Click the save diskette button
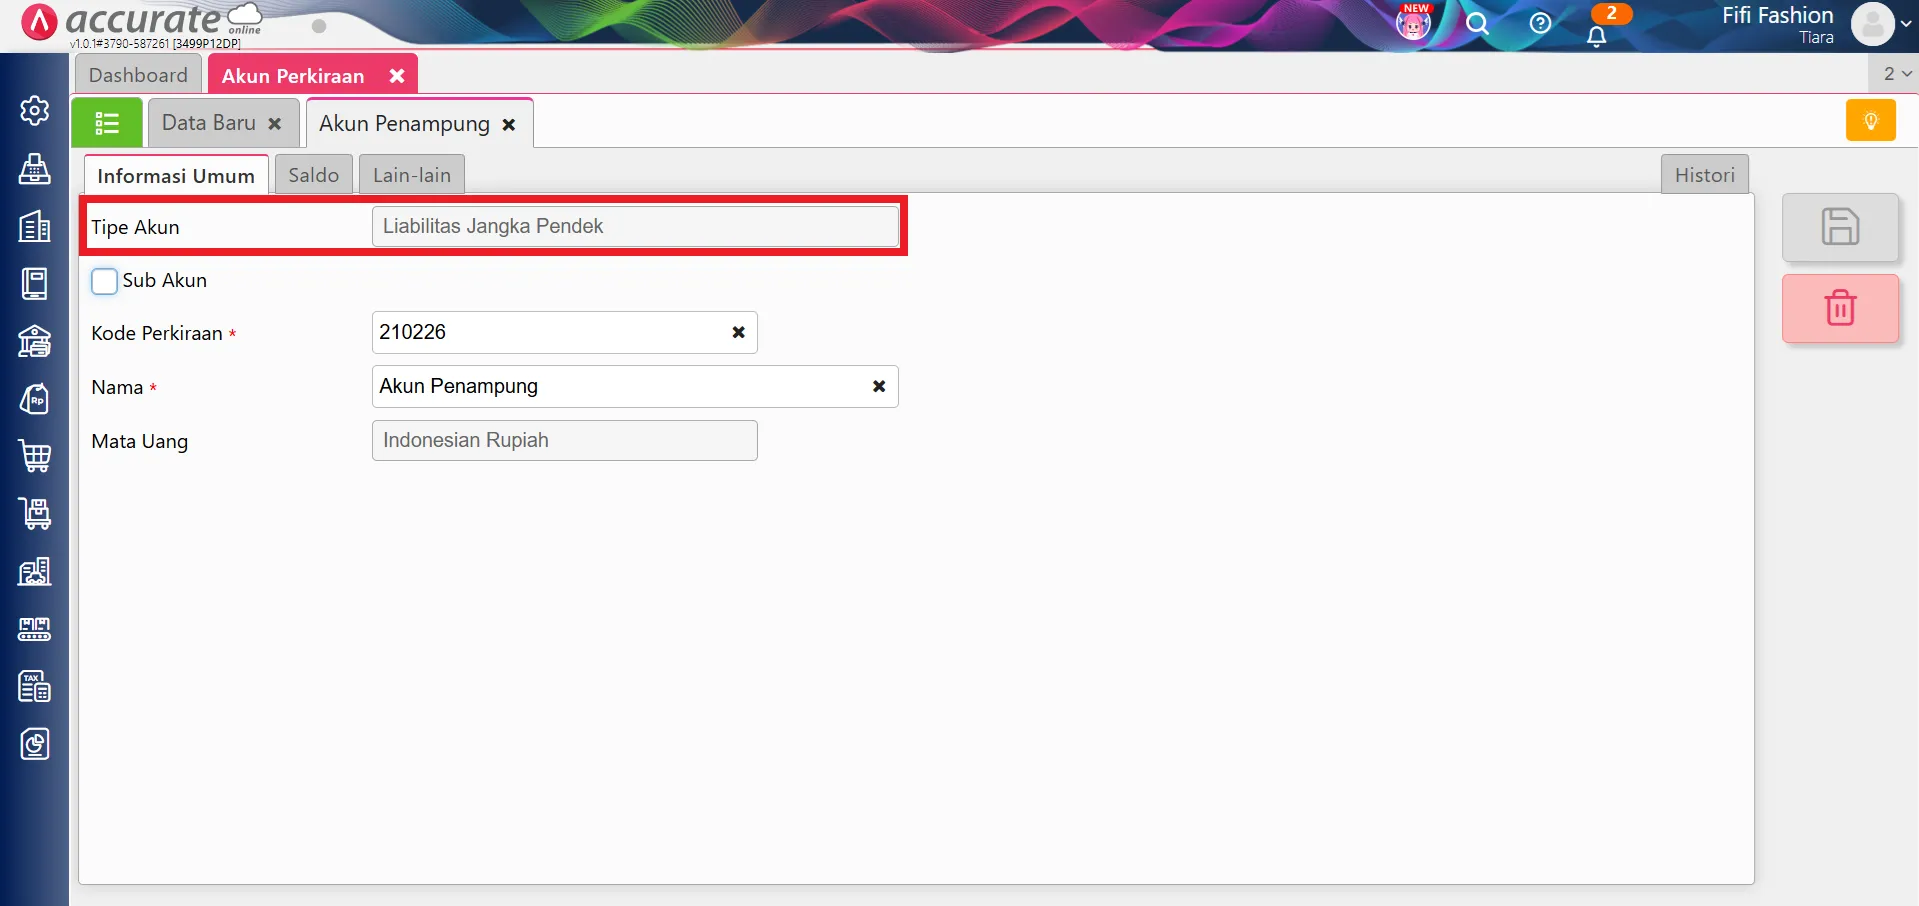Image resolution: width=1919 pixels, height=906 pixels. [1840, 227]
